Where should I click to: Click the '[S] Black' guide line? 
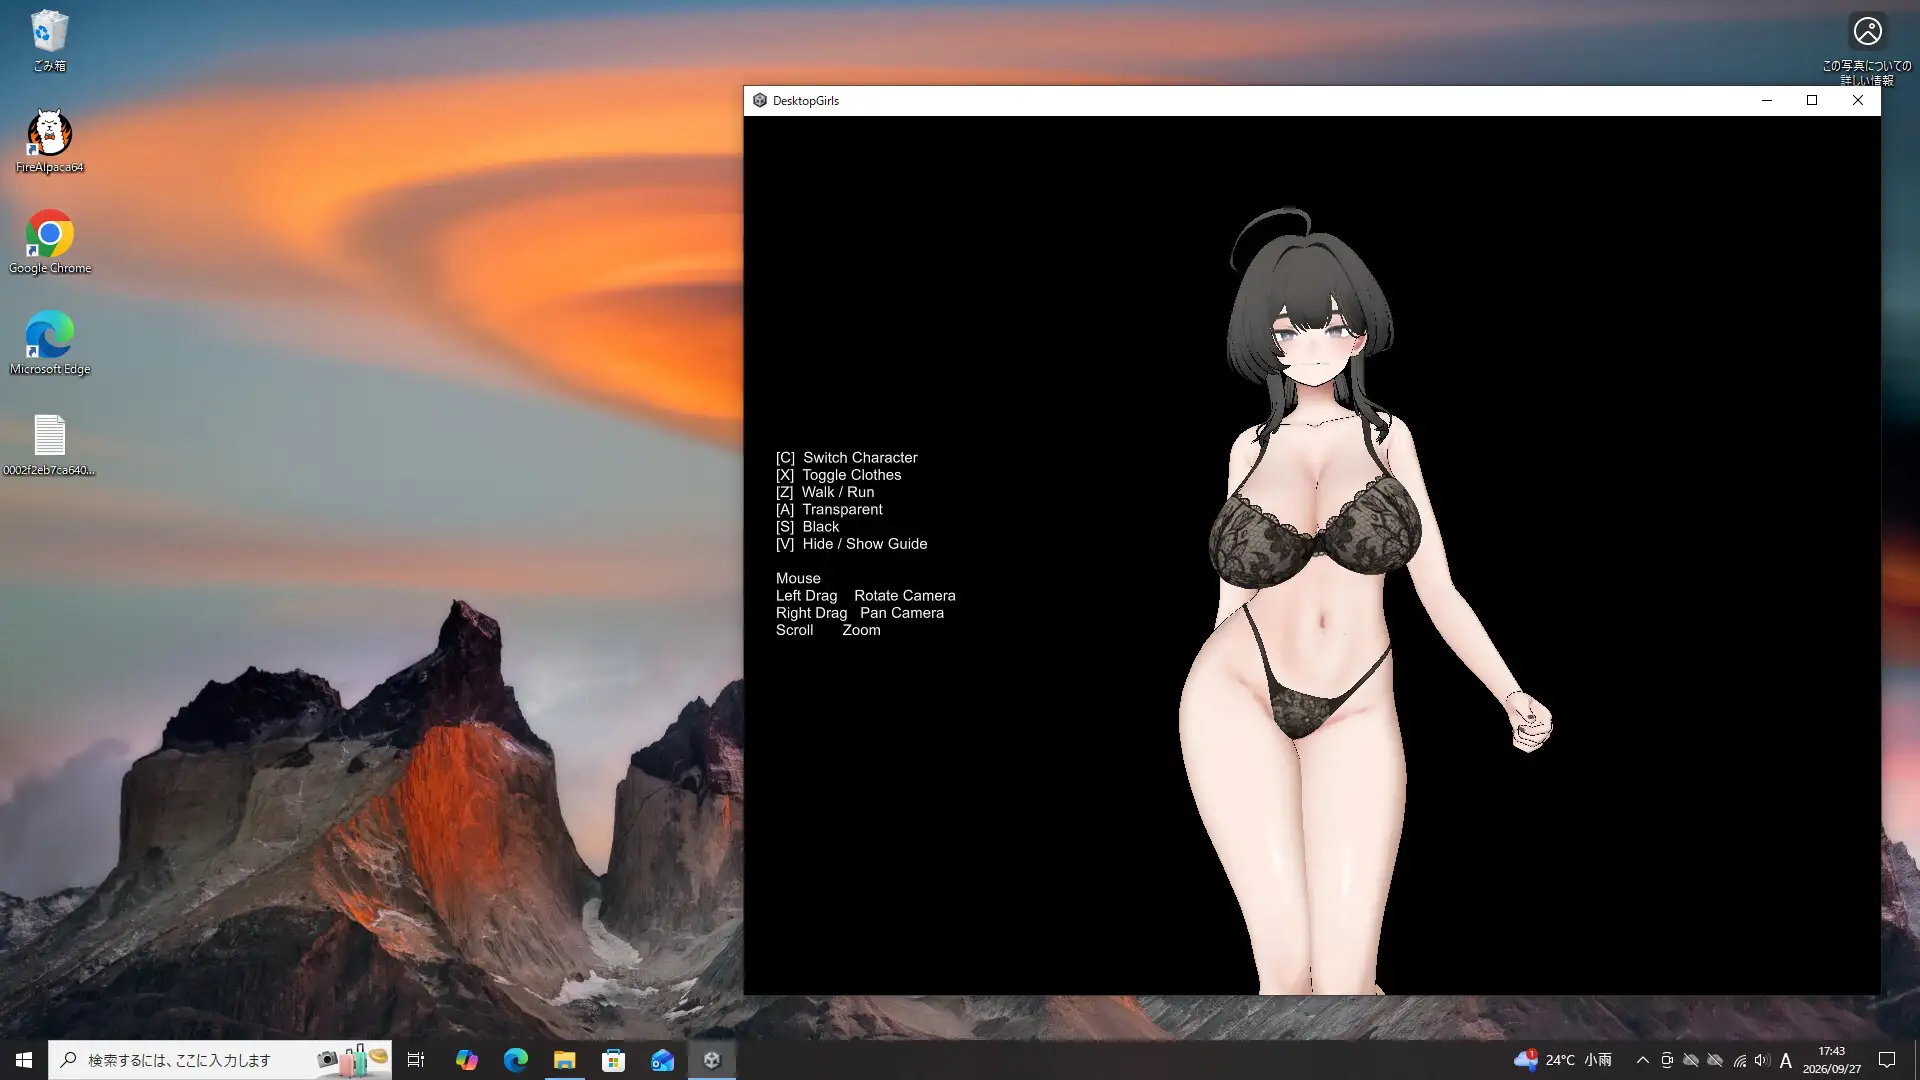[807, 527]
